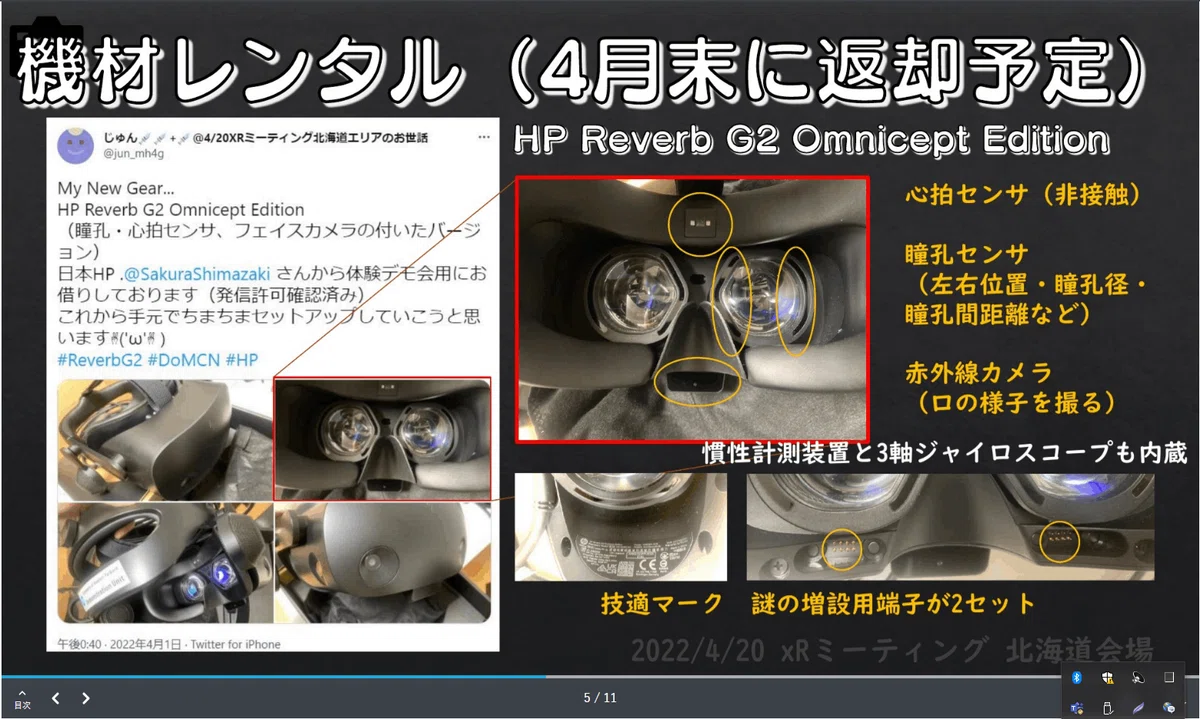Click the 5 / 11 page indicator

(x=600, y=698)
